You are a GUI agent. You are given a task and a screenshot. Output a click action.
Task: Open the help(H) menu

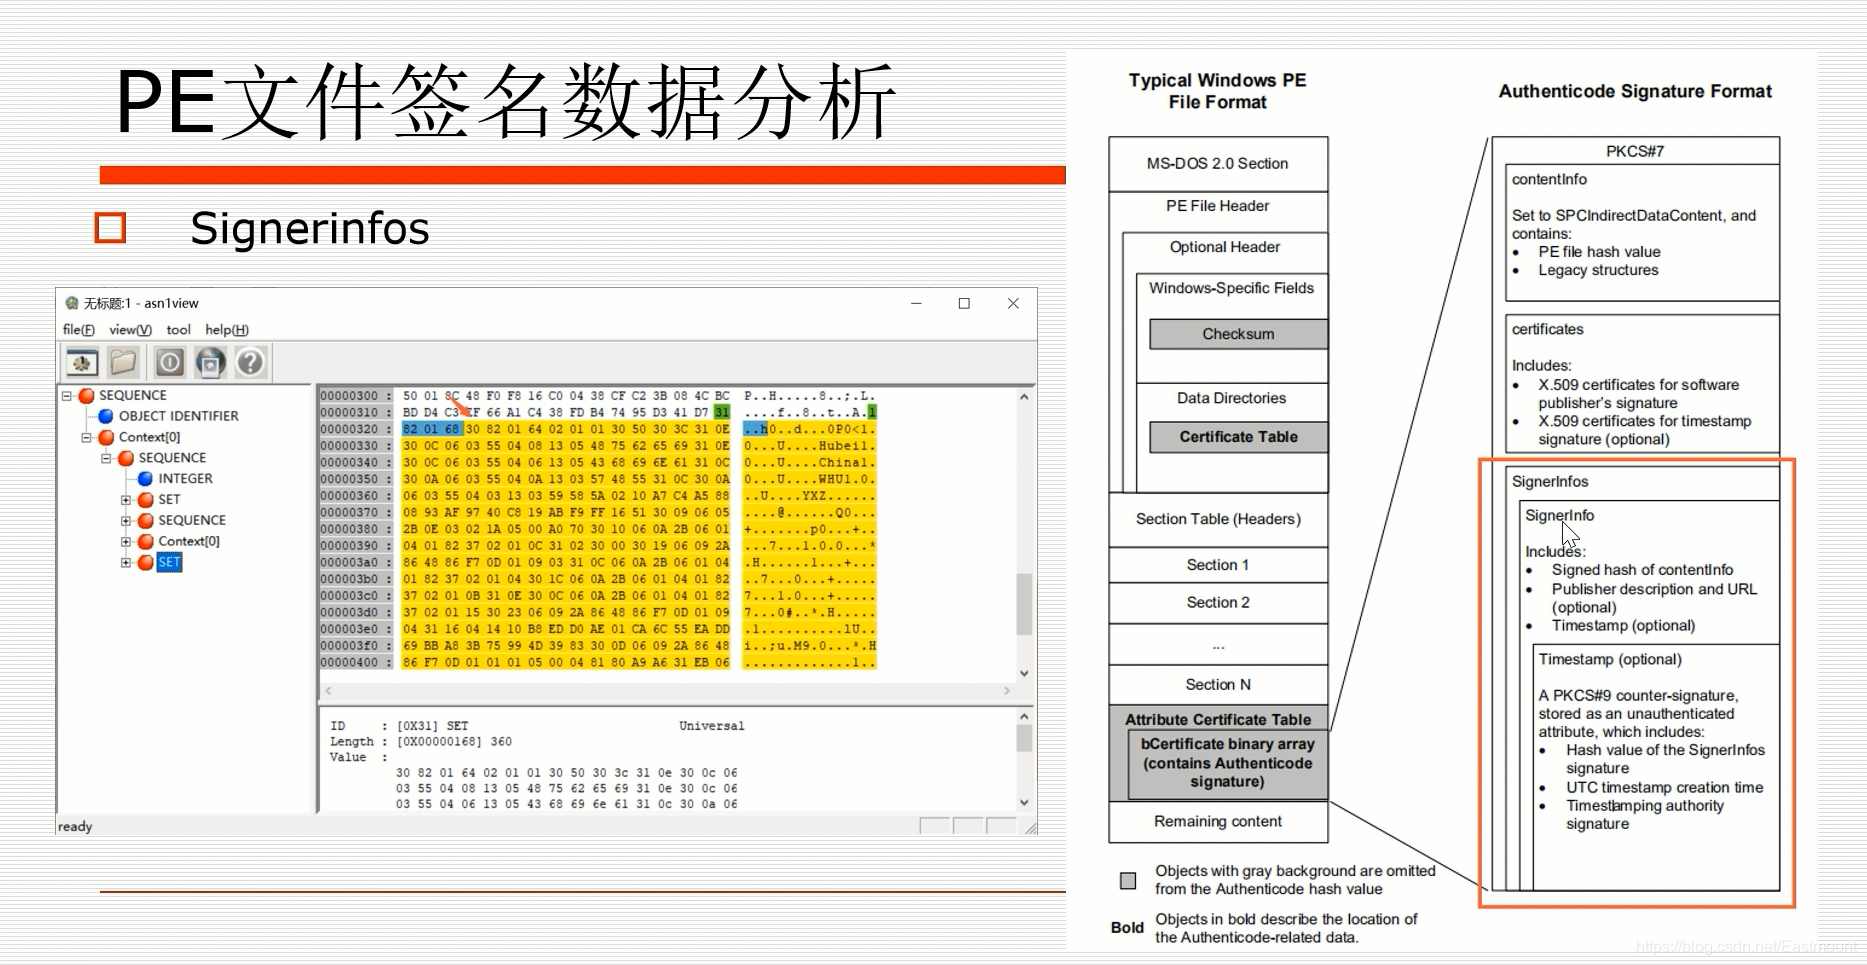tap(227, 330)
